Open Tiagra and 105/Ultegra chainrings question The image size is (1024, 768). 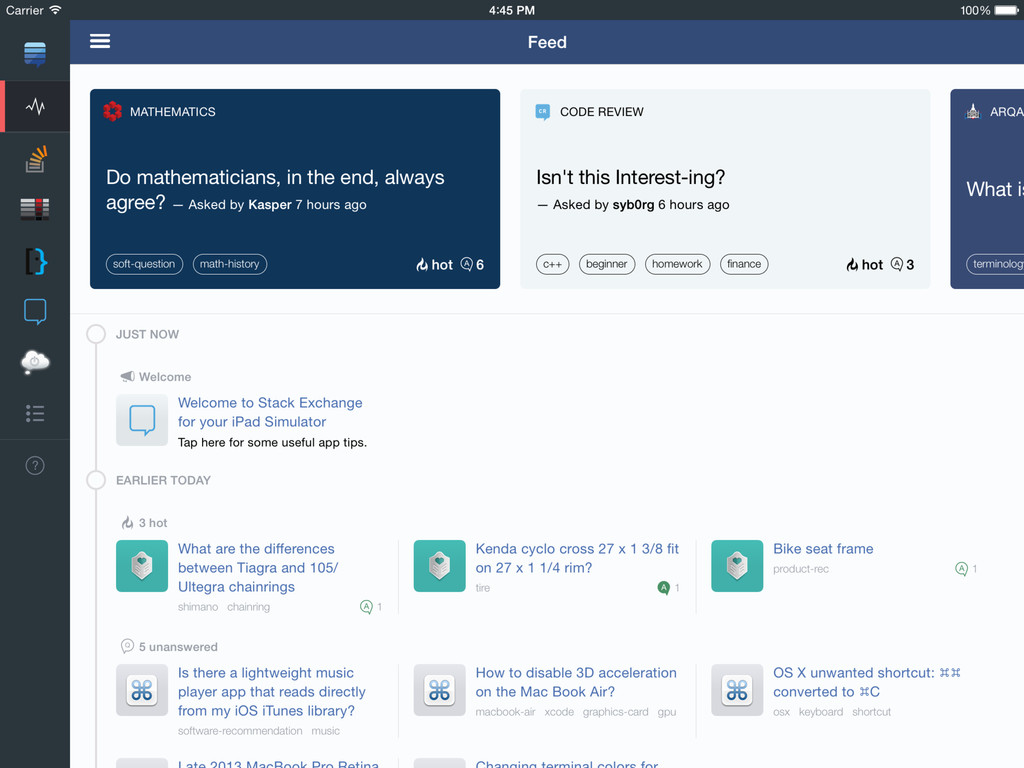click(258, 568)
